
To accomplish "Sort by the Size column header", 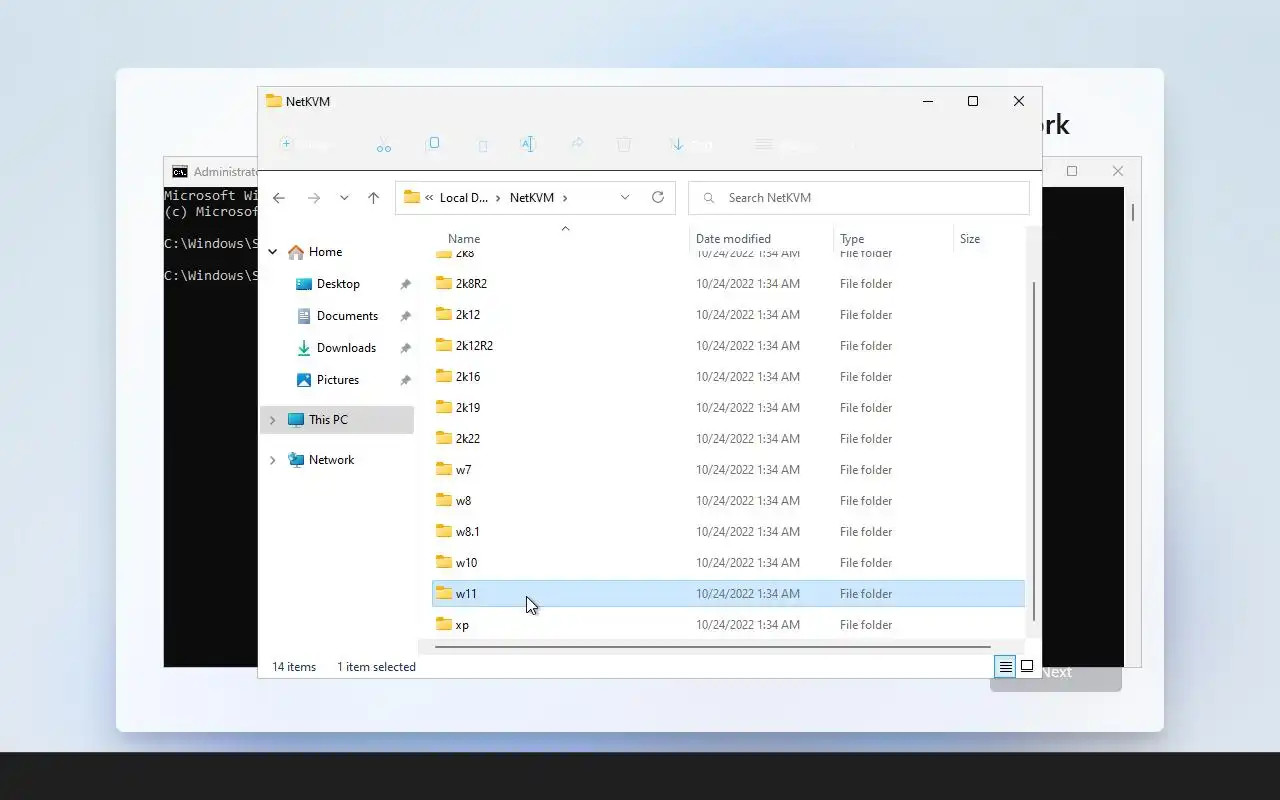I will [970, 239].
